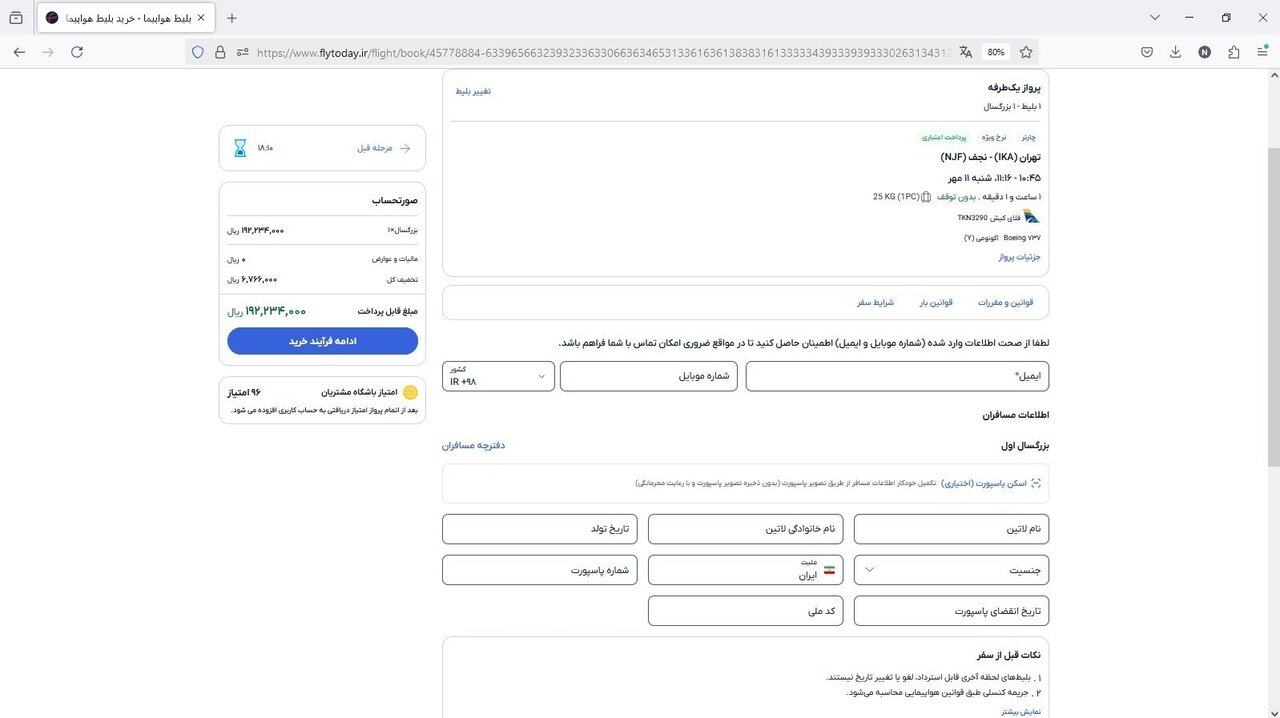Viewport: 1280px width, 718px height.
Task: Click the Firefox account avatar N icon
Action: [1204, 52]
